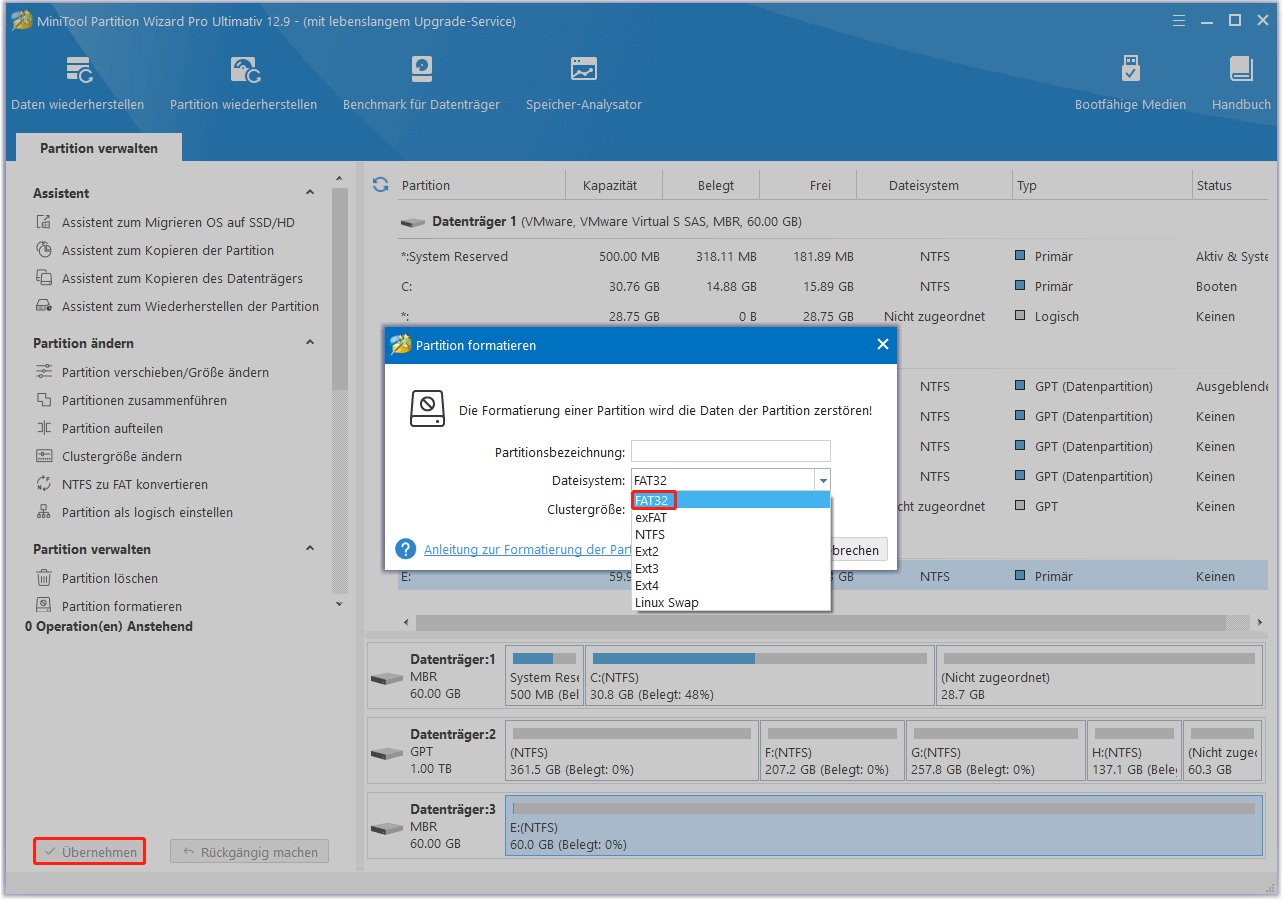Toggle the Dateisystem dropdown arrow
Screen dimensions: 1283x900
[x=822, y=481]
